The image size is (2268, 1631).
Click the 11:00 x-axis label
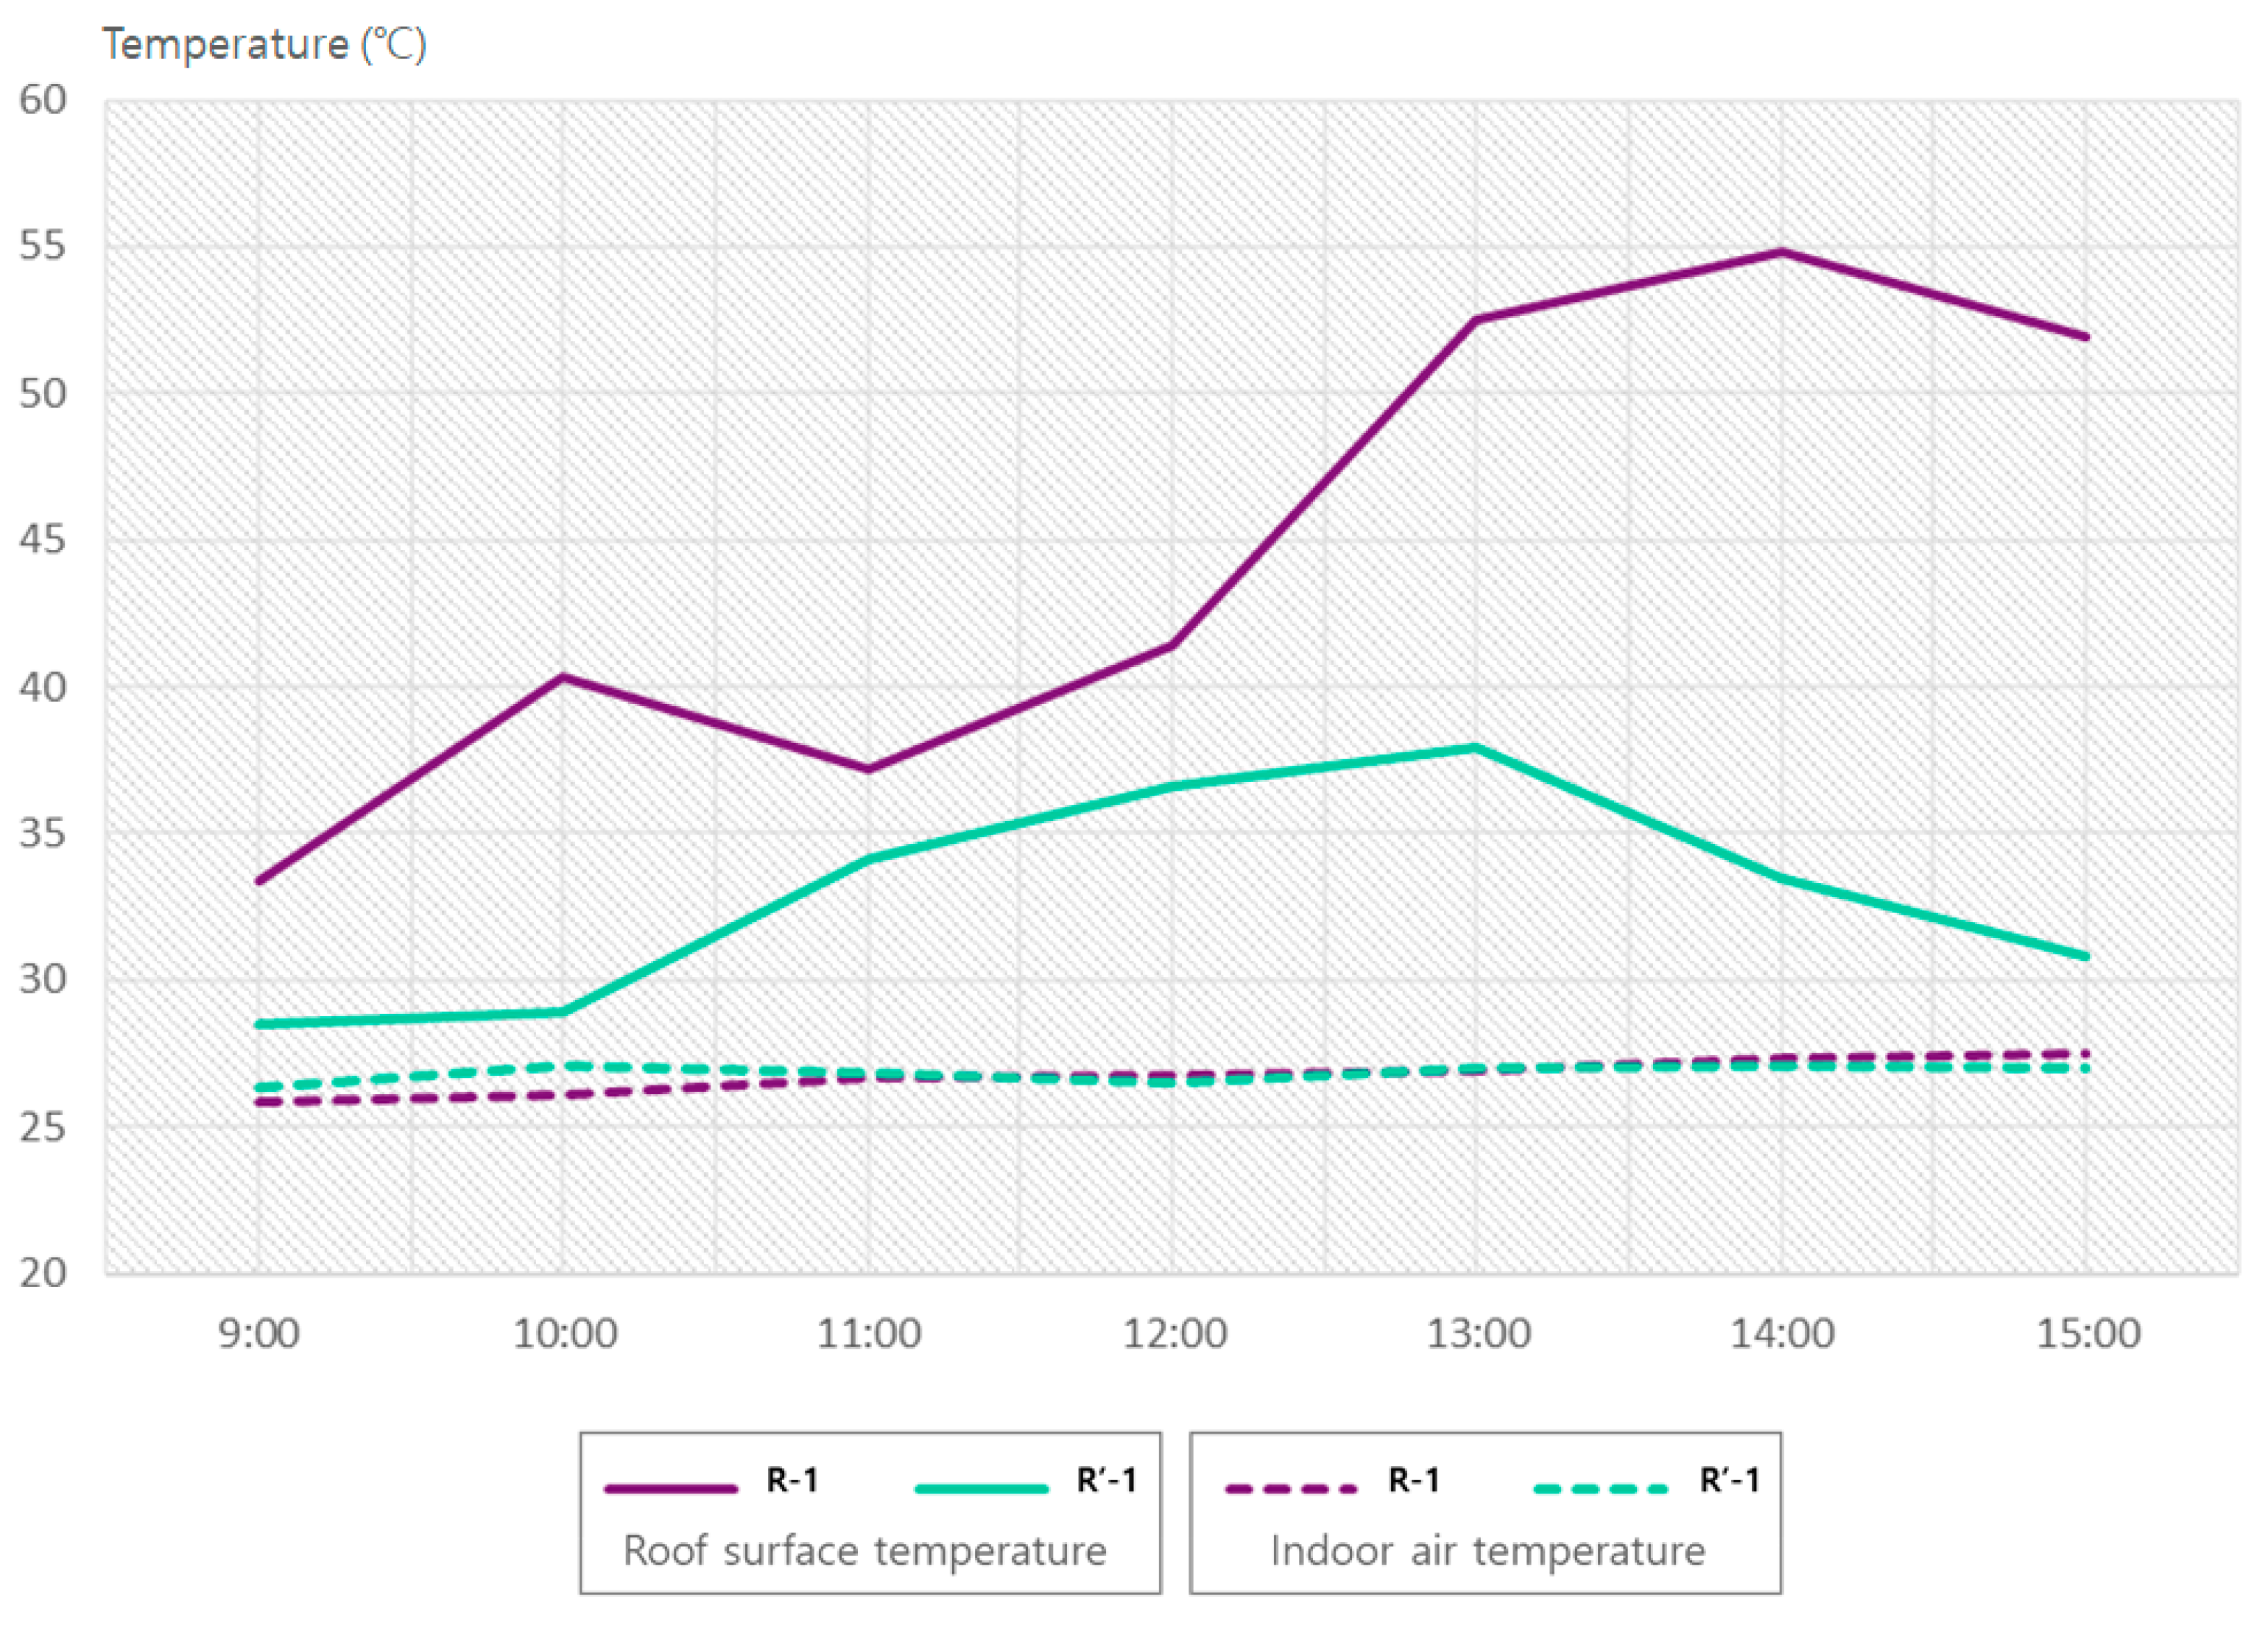pyautogui.click(x=869, y=1333)
